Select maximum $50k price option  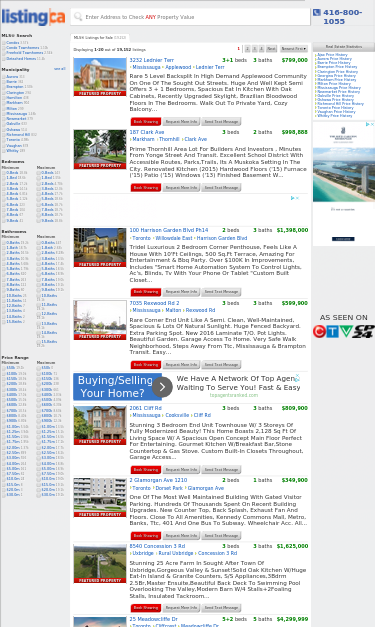pyautogui.click(x=39, y=368)
